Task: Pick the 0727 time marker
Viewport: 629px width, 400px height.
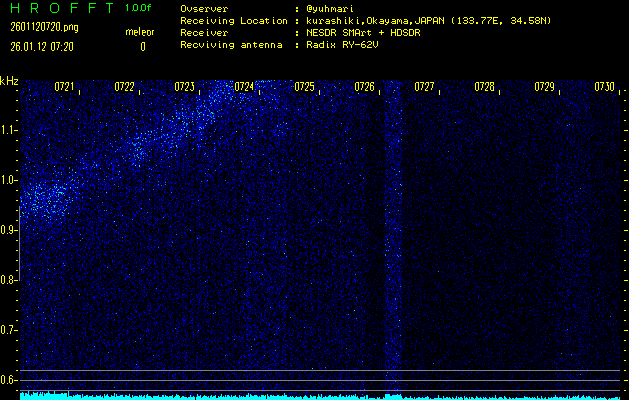Action: pos(424,87)
